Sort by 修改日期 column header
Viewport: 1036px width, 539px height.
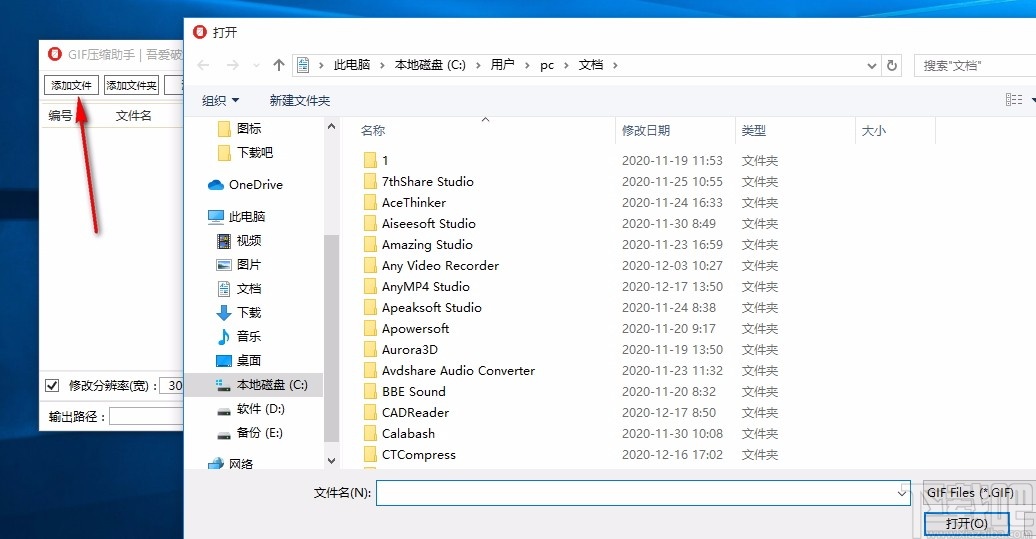[x=646, y=131]
